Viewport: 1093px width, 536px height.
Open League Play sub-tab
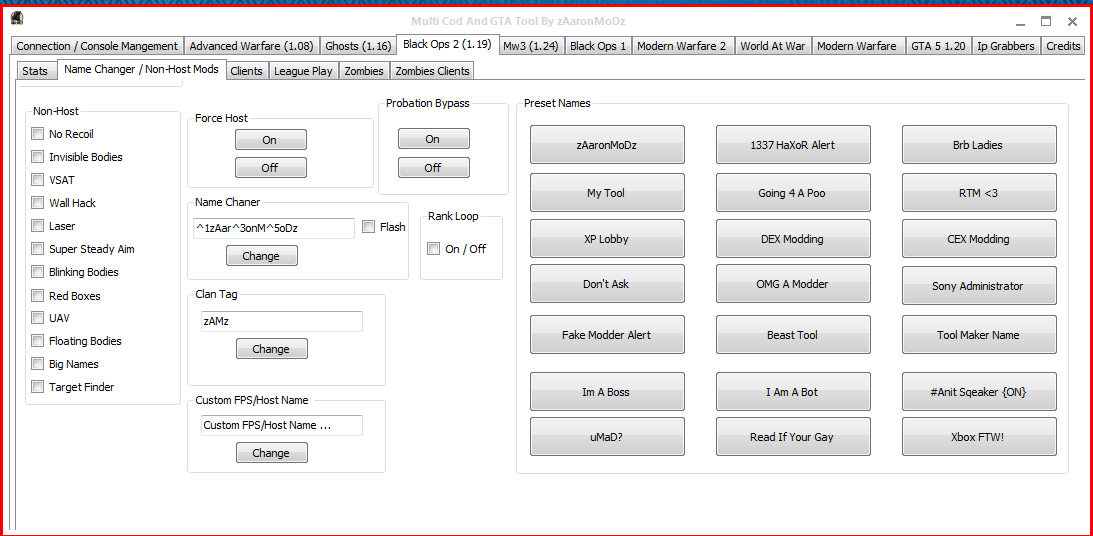(303, 71)
